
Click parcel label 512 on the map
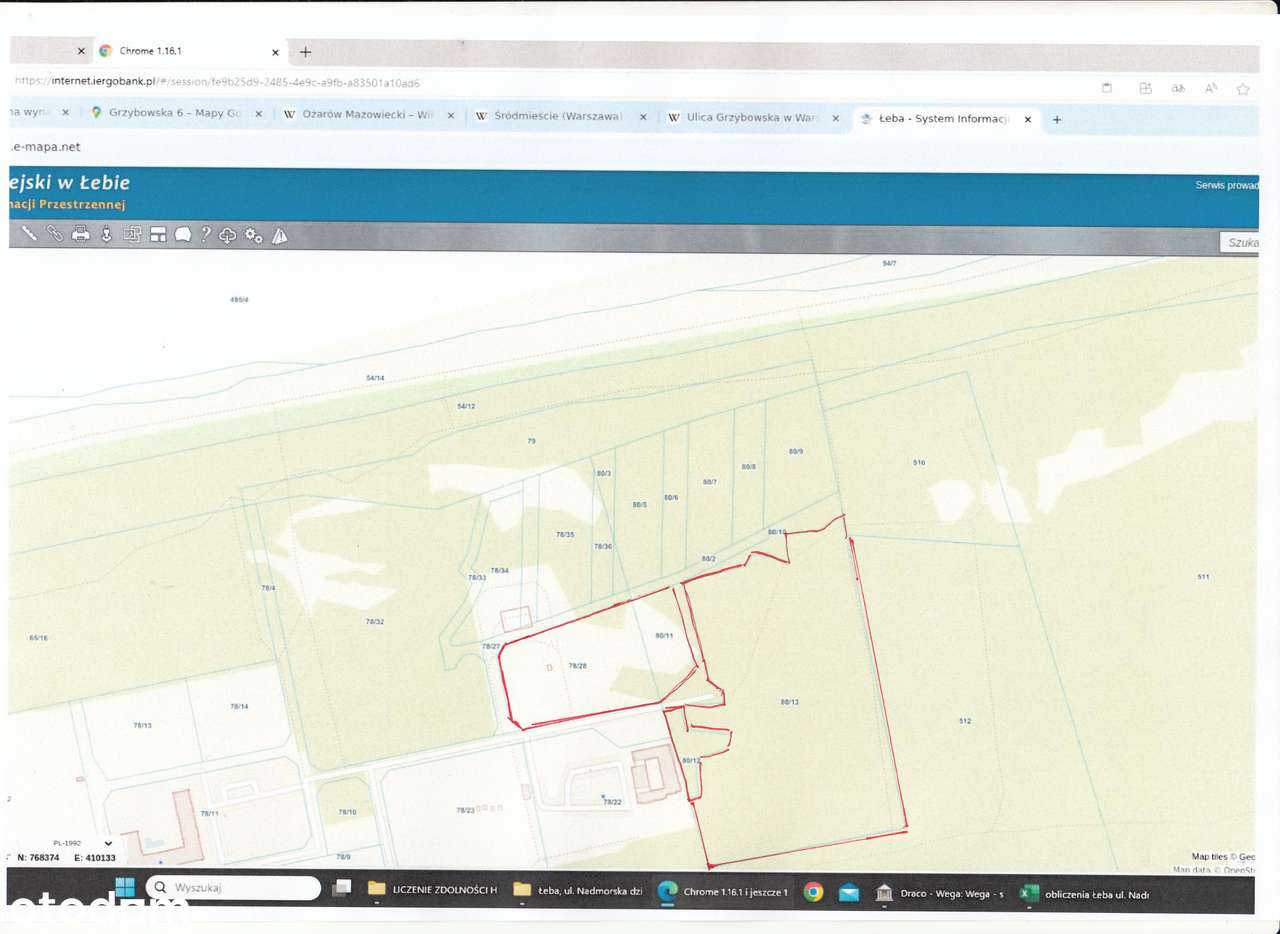965,721
